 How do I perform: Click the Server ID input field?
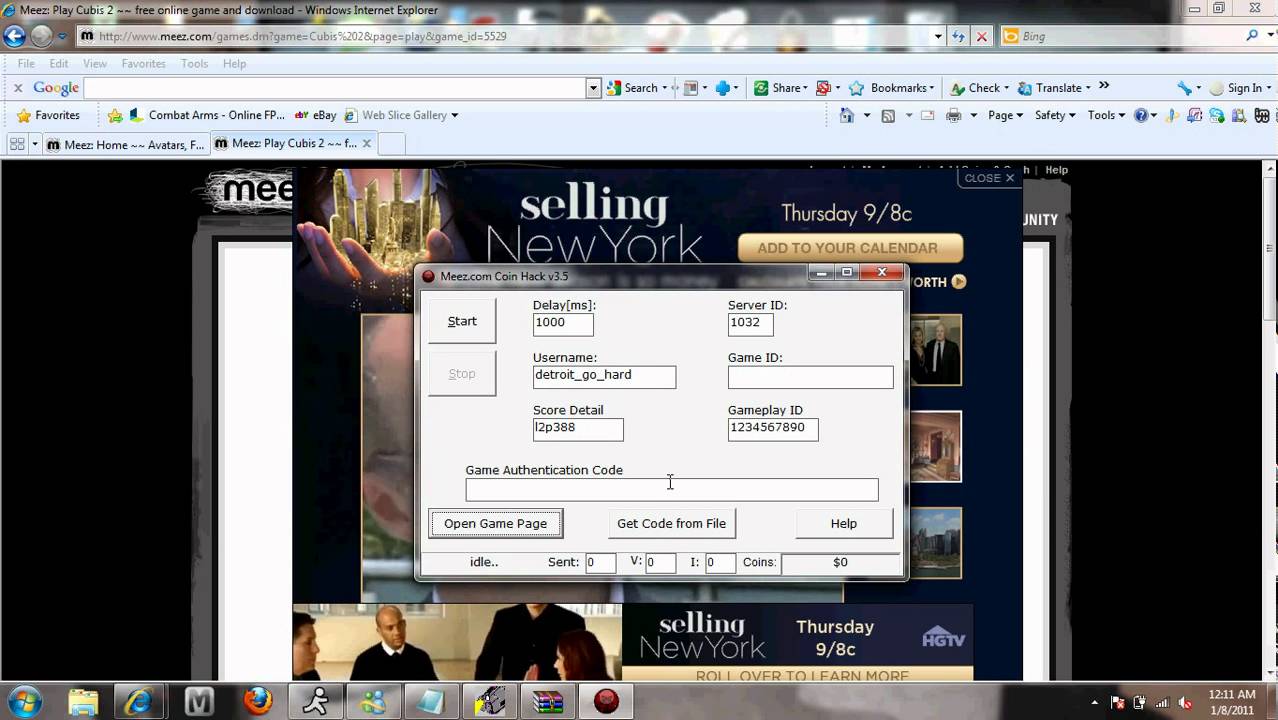(750, 323)
